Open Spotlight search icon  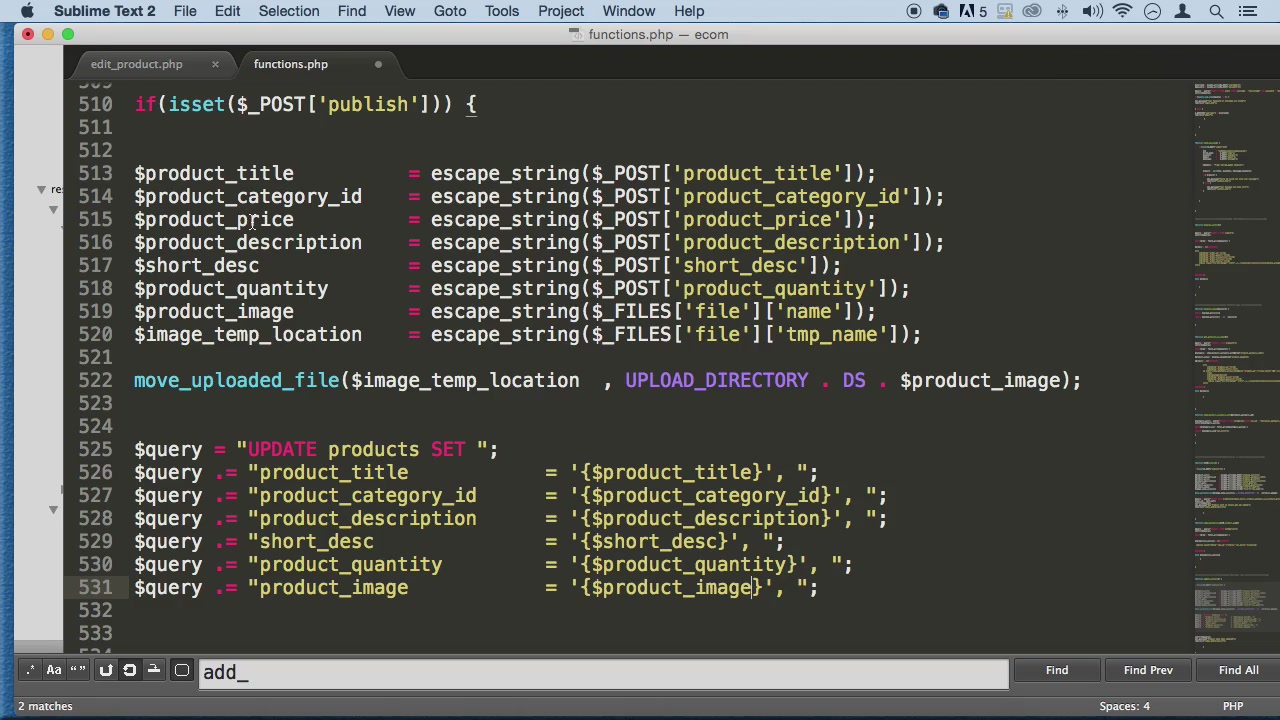point(1216,11)
